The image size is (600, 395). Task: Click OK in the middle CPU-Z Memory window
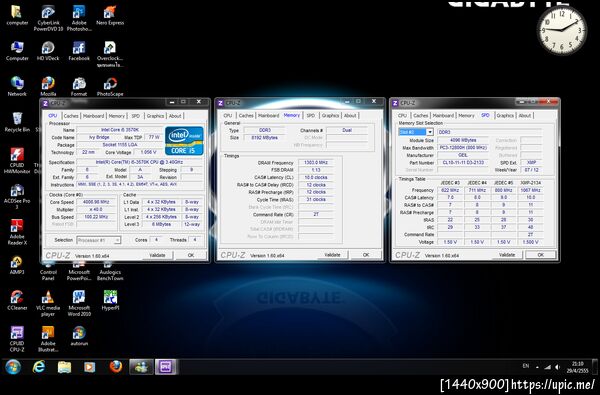tap(366, 255)
